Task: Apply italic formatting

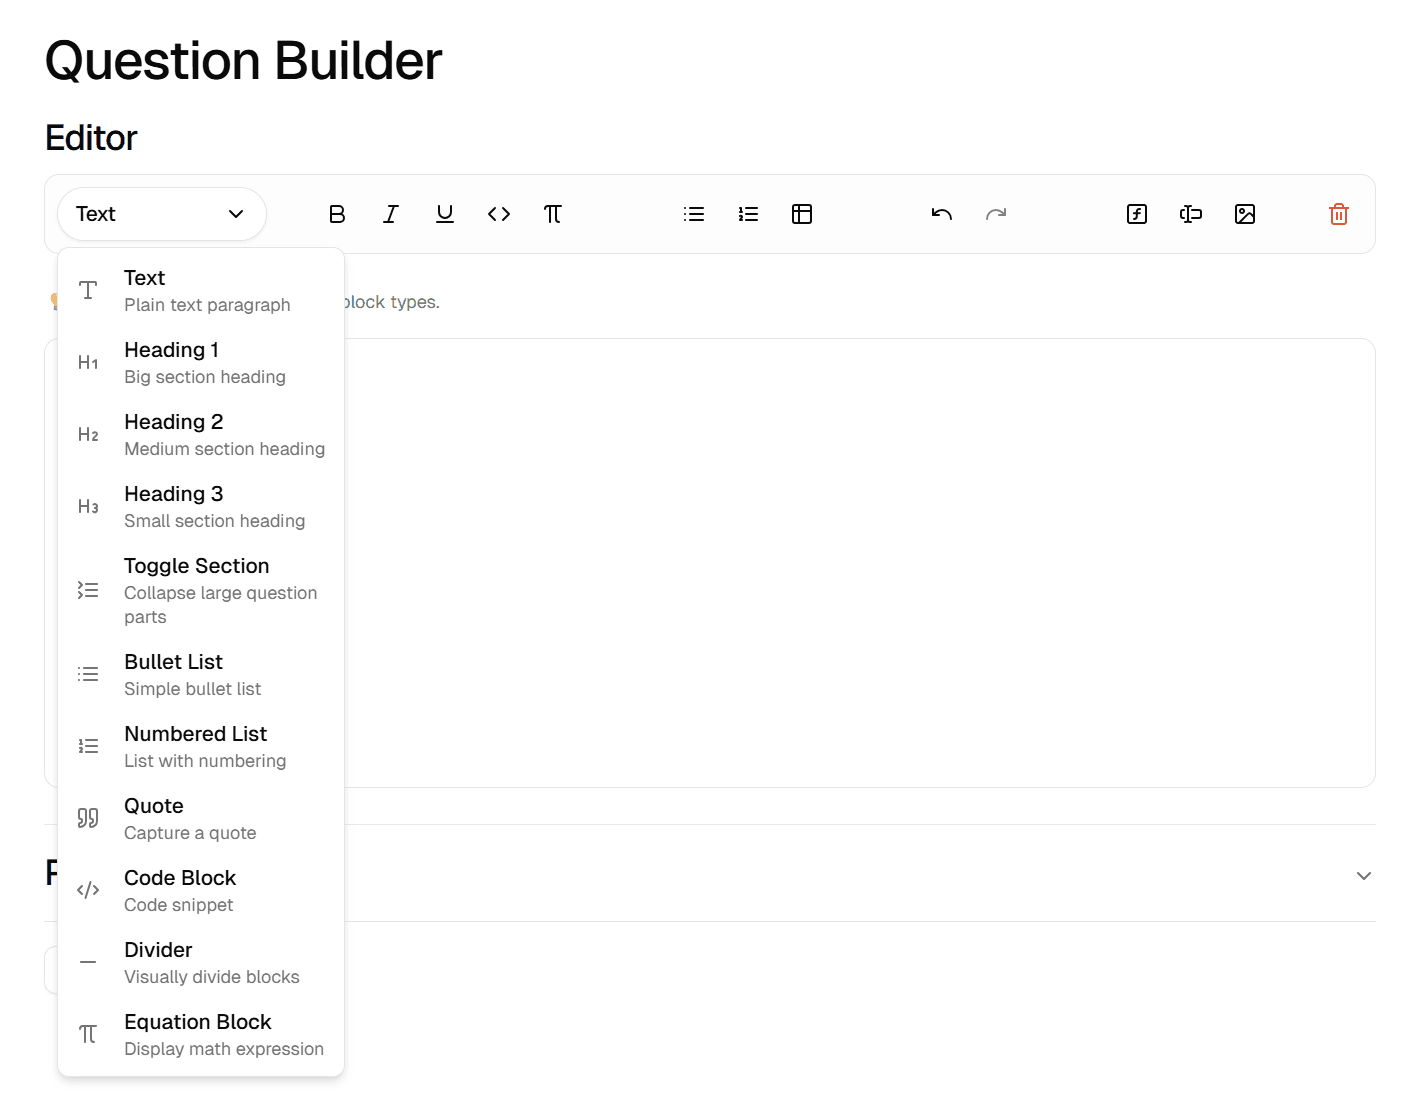Action: click(391, 213)
